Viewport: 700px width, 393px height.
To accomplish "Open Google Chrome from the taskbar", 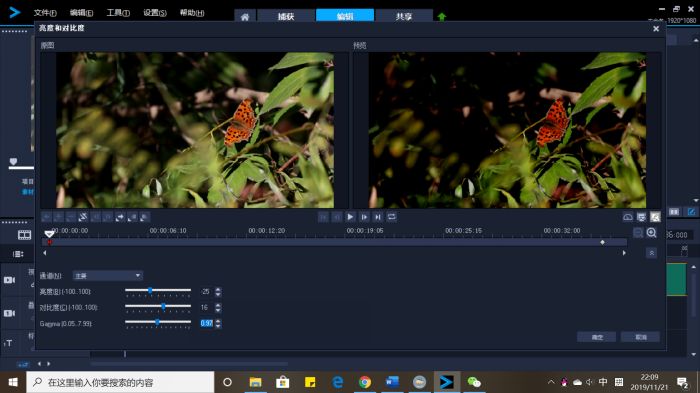I will [x=365, y=382].
